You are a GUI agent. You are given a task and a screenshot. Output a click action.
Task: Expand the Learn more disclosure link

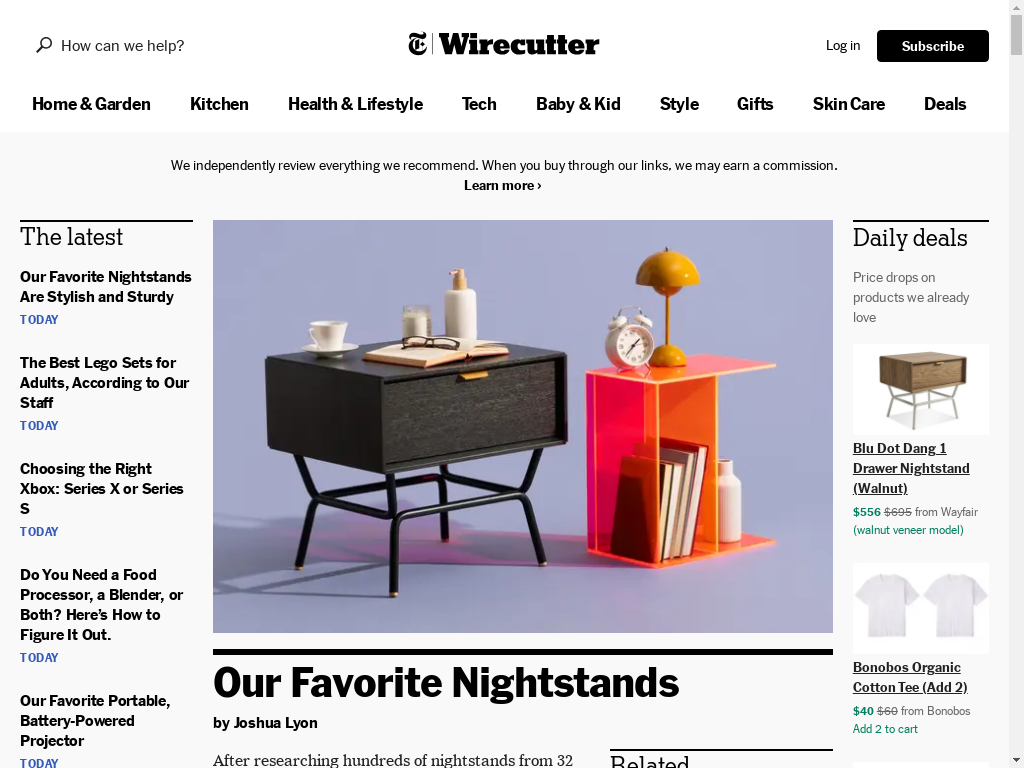point(502,185)
